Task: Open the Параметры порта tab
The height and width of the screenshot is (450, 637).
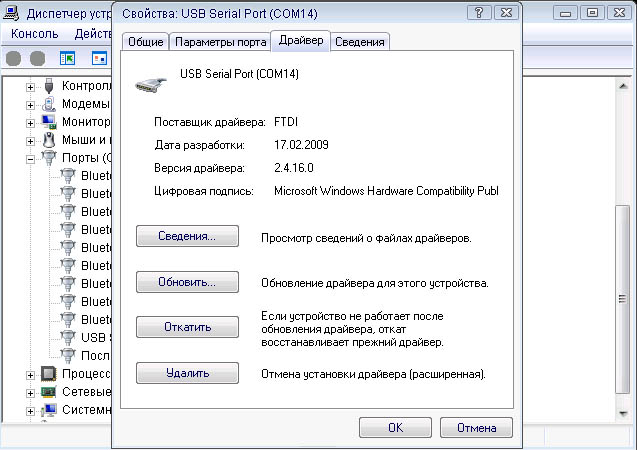Action: [x=220, y=42]
